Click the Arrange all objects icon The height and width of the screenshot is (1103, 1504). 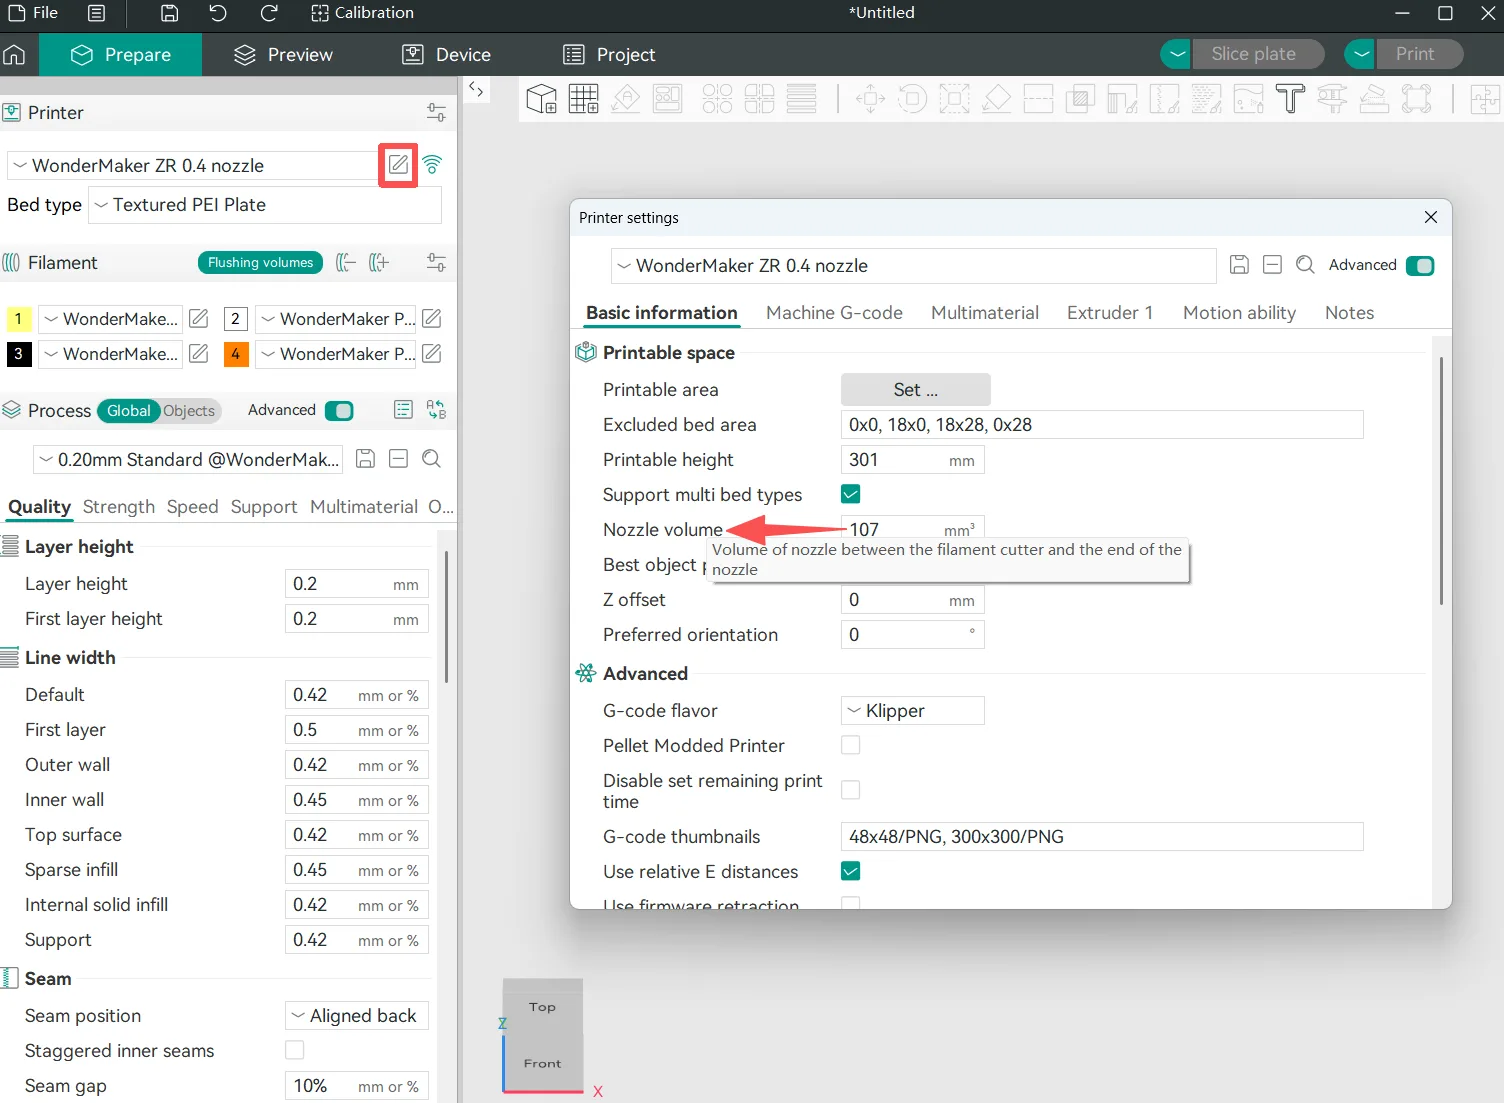(x=668, y=99)
